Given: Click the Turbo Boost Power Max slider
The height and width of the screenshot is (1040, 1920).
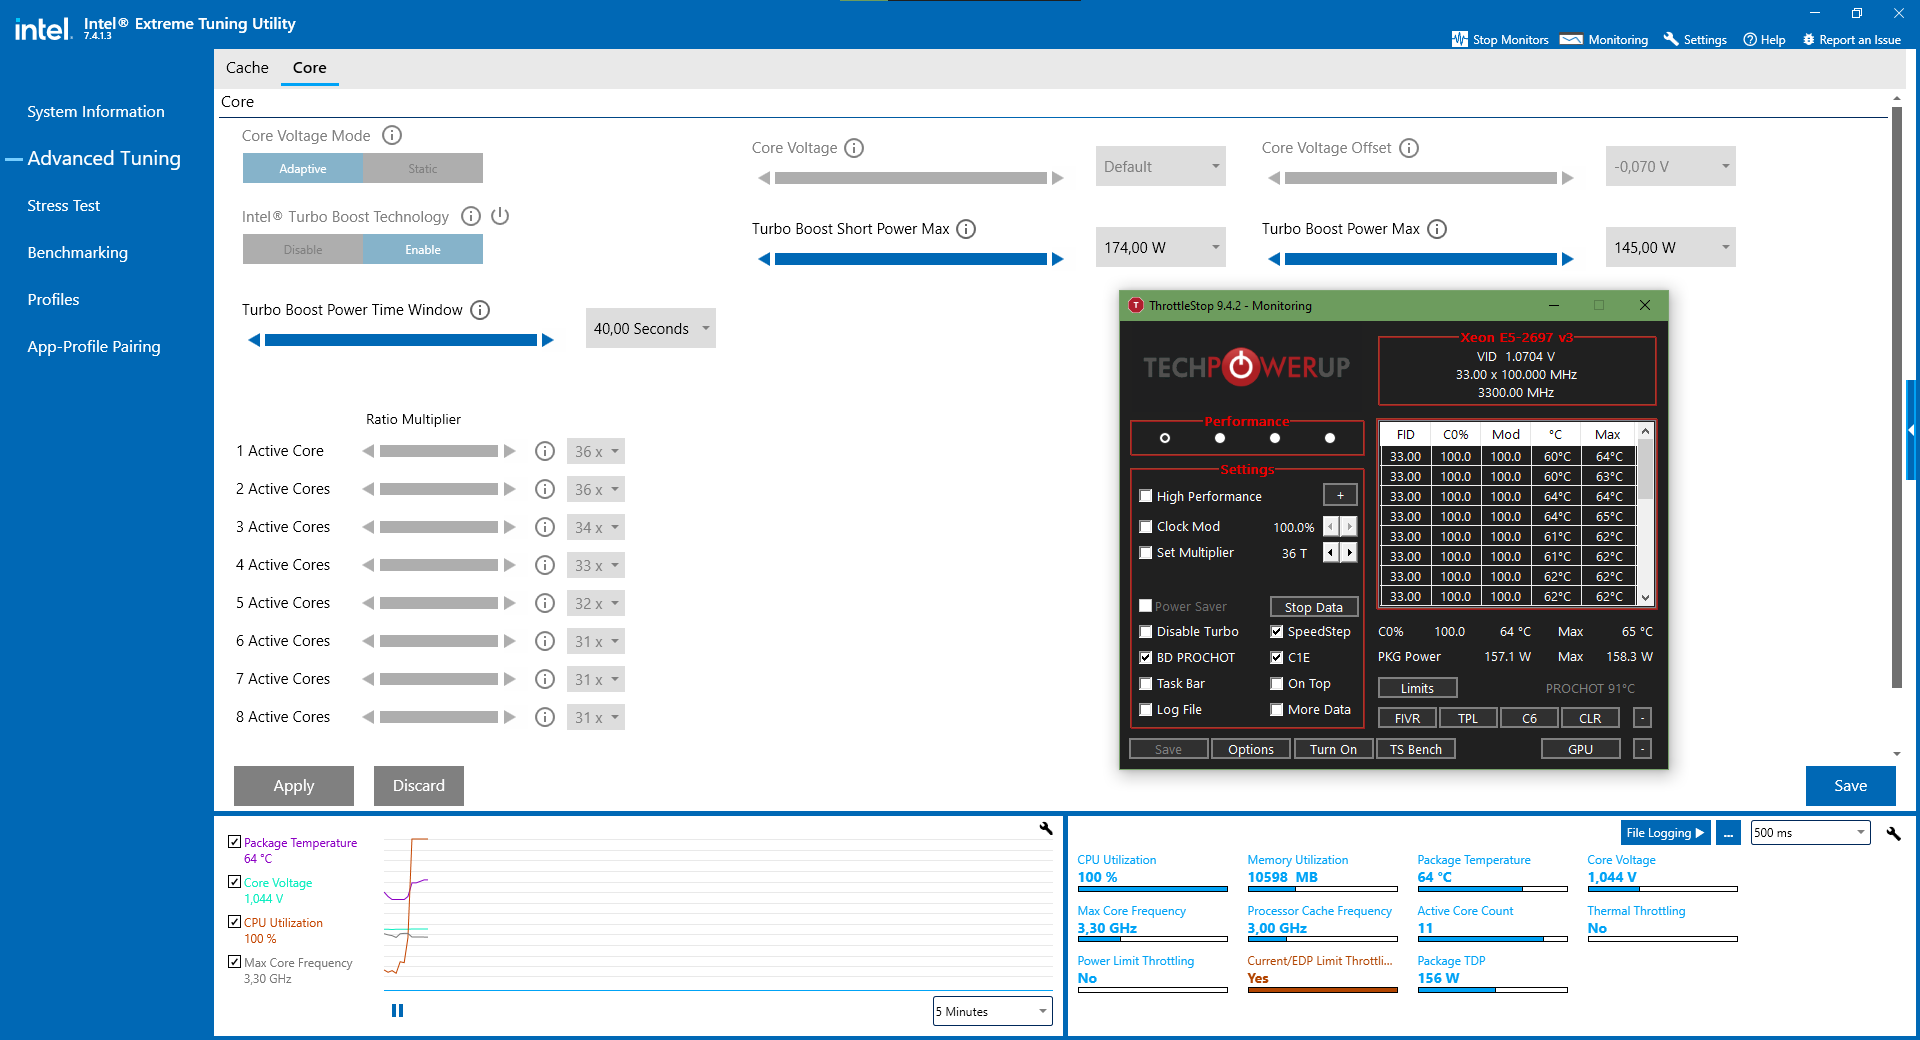Looking at the screenshot, I should [x=1421, y=259].
